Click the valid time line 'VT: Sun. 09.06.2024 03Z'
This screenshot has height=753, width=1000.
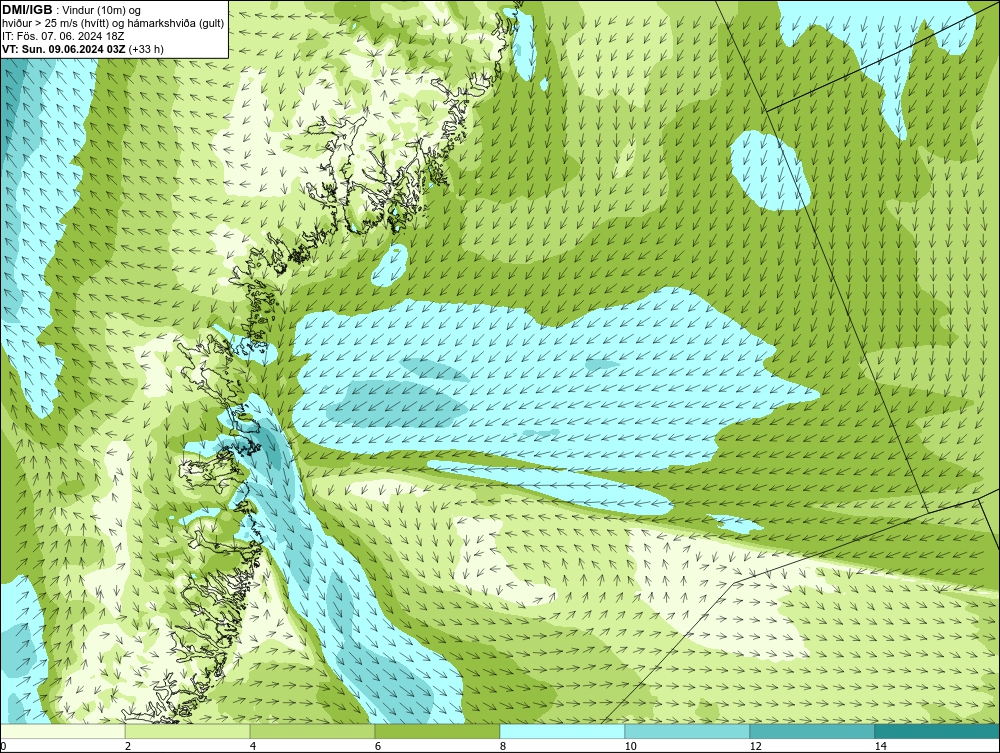tap(65, 49)
